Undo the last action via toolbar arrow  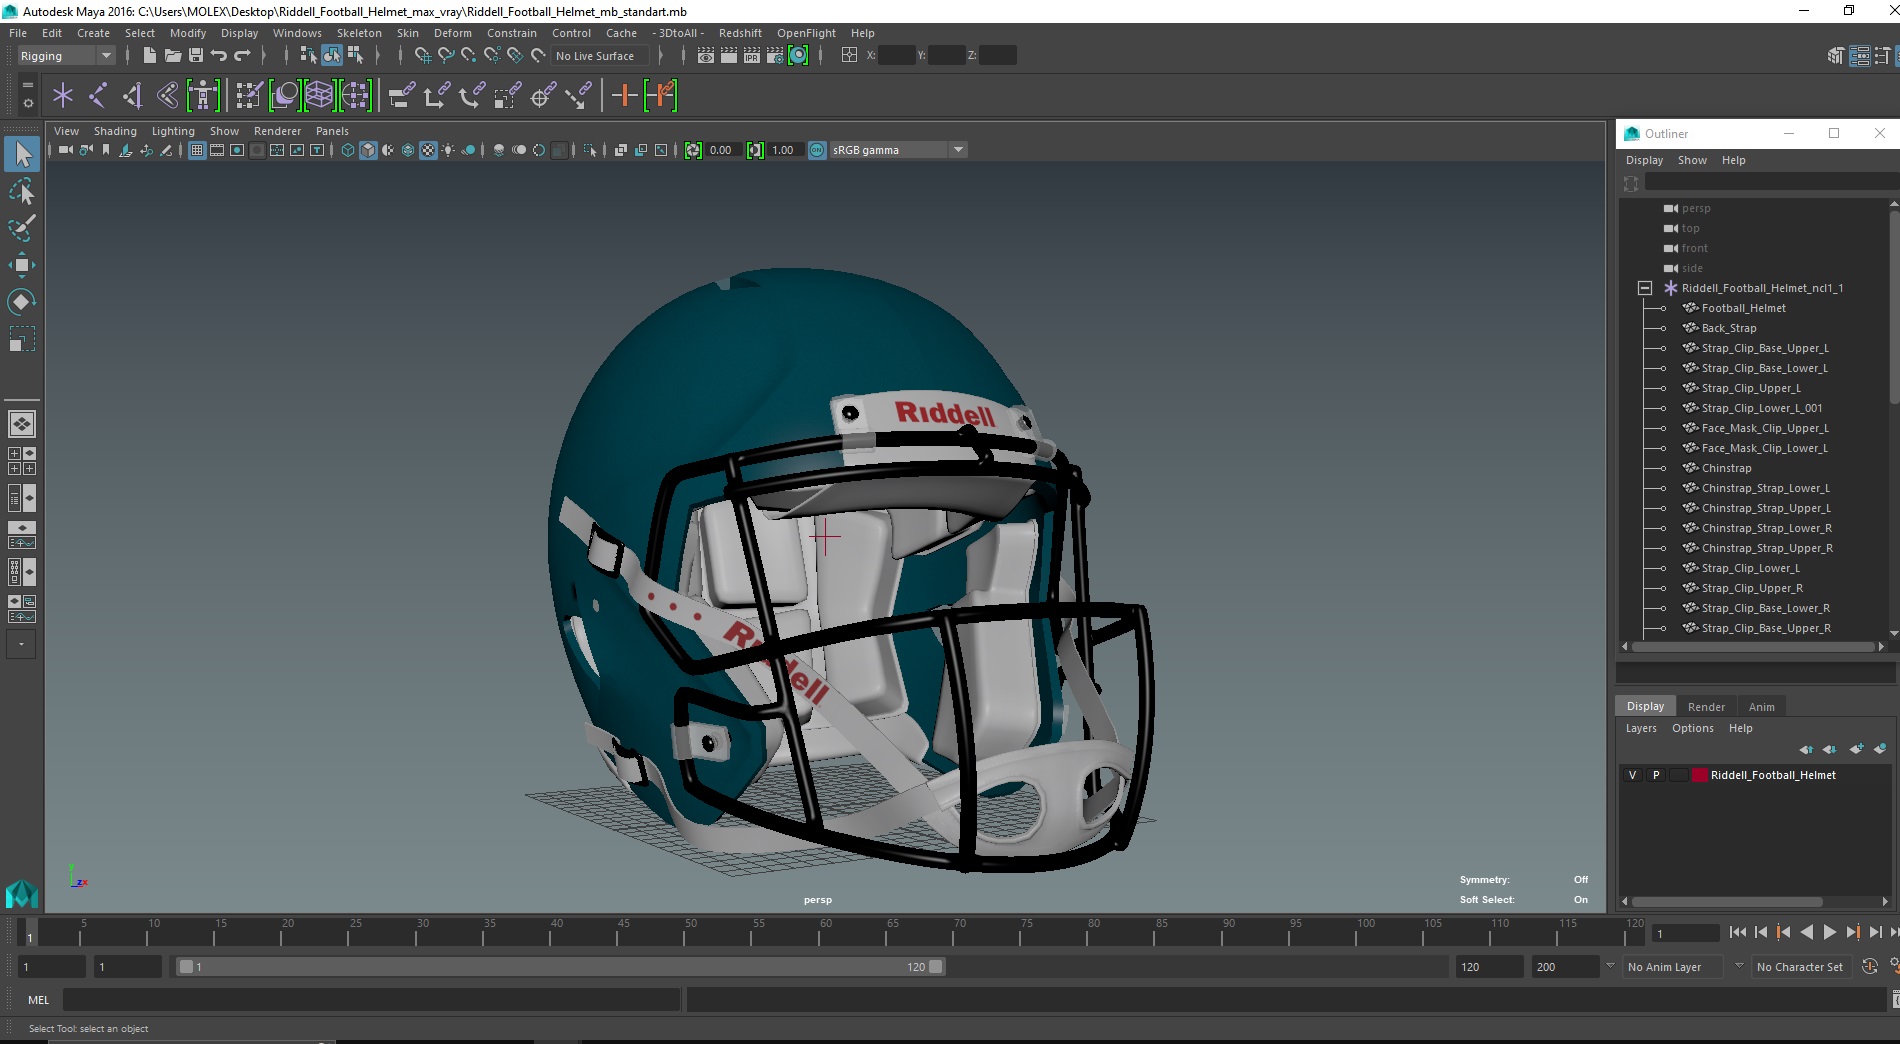pyautogui.click(x=218, y=56)
